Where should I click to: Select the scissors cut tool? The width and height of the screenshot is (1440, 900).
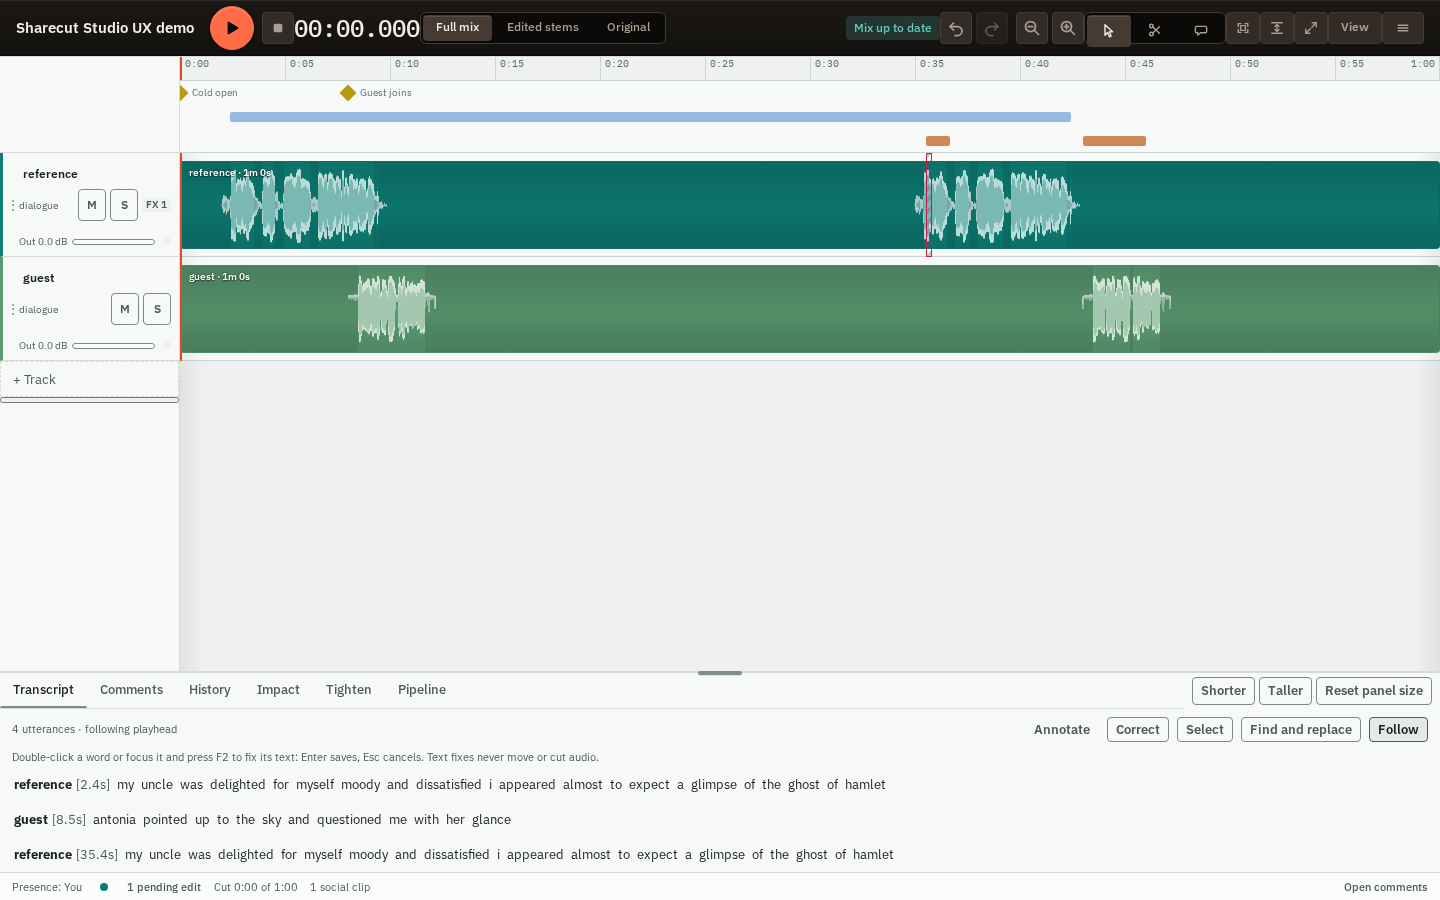(1155, 30)
